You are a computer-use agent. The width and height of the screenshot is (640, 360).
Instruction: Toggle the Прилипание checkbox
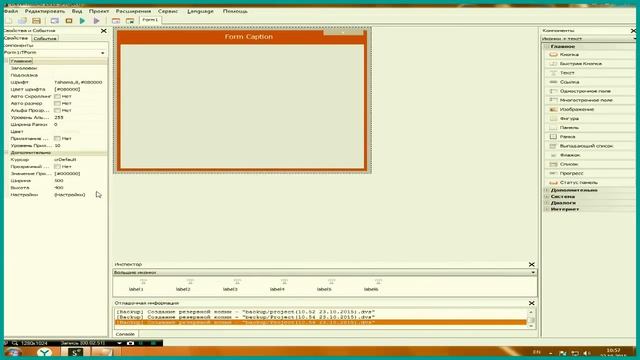57,138
